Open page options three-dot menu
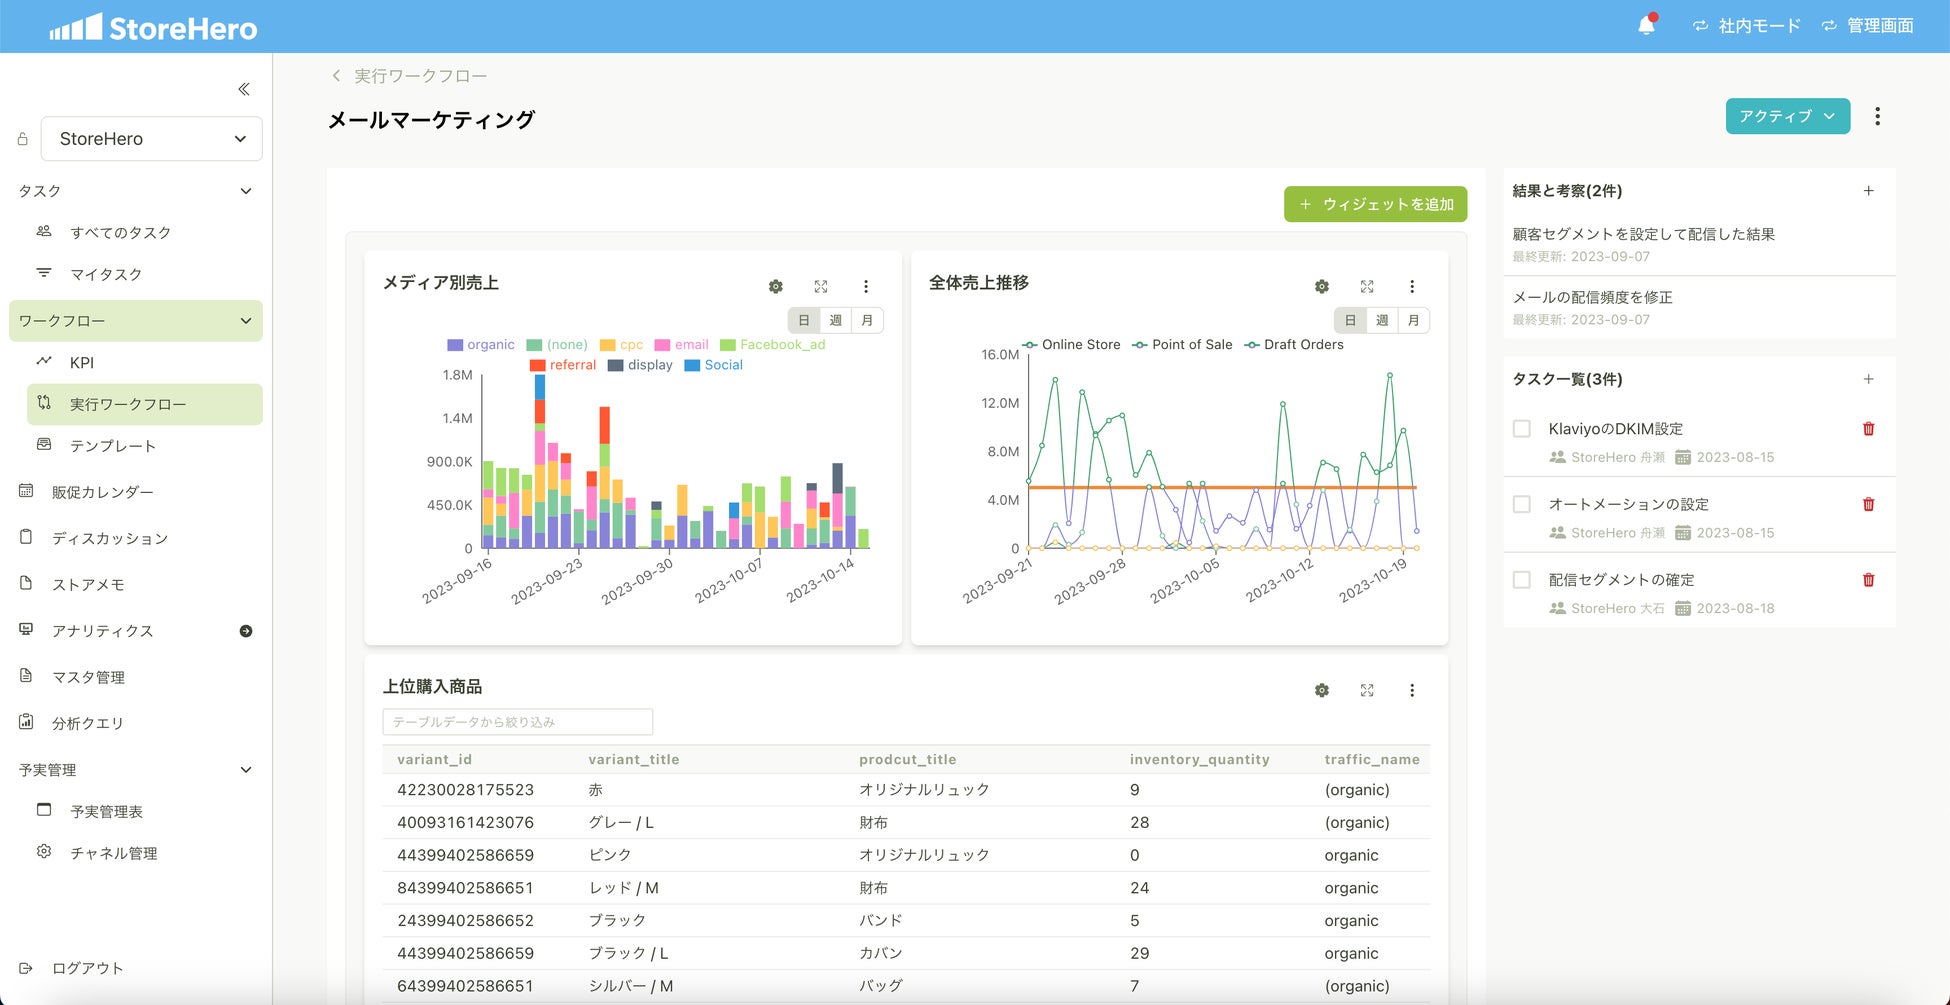This screenshot has width=1950, height=1005. point(1877,117)
